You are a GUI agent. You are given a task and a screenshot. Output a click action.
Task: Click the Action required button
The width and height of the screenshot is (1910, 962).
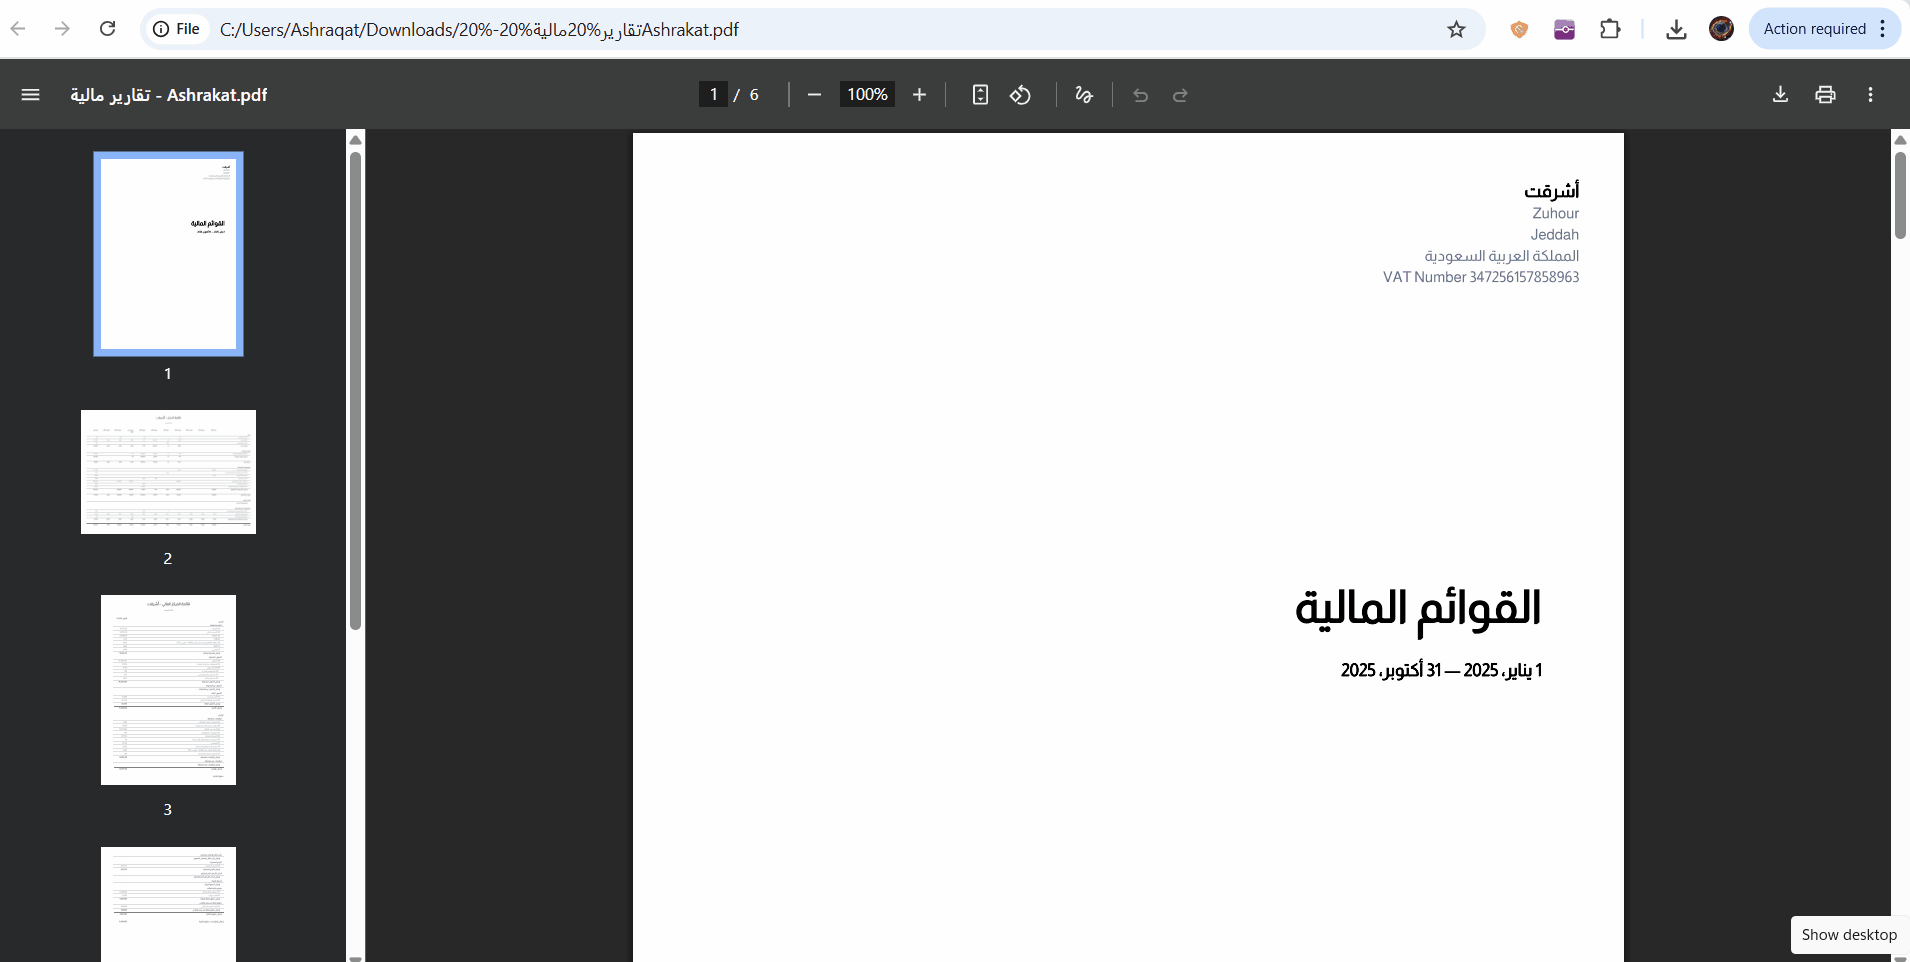point(1814,29)
